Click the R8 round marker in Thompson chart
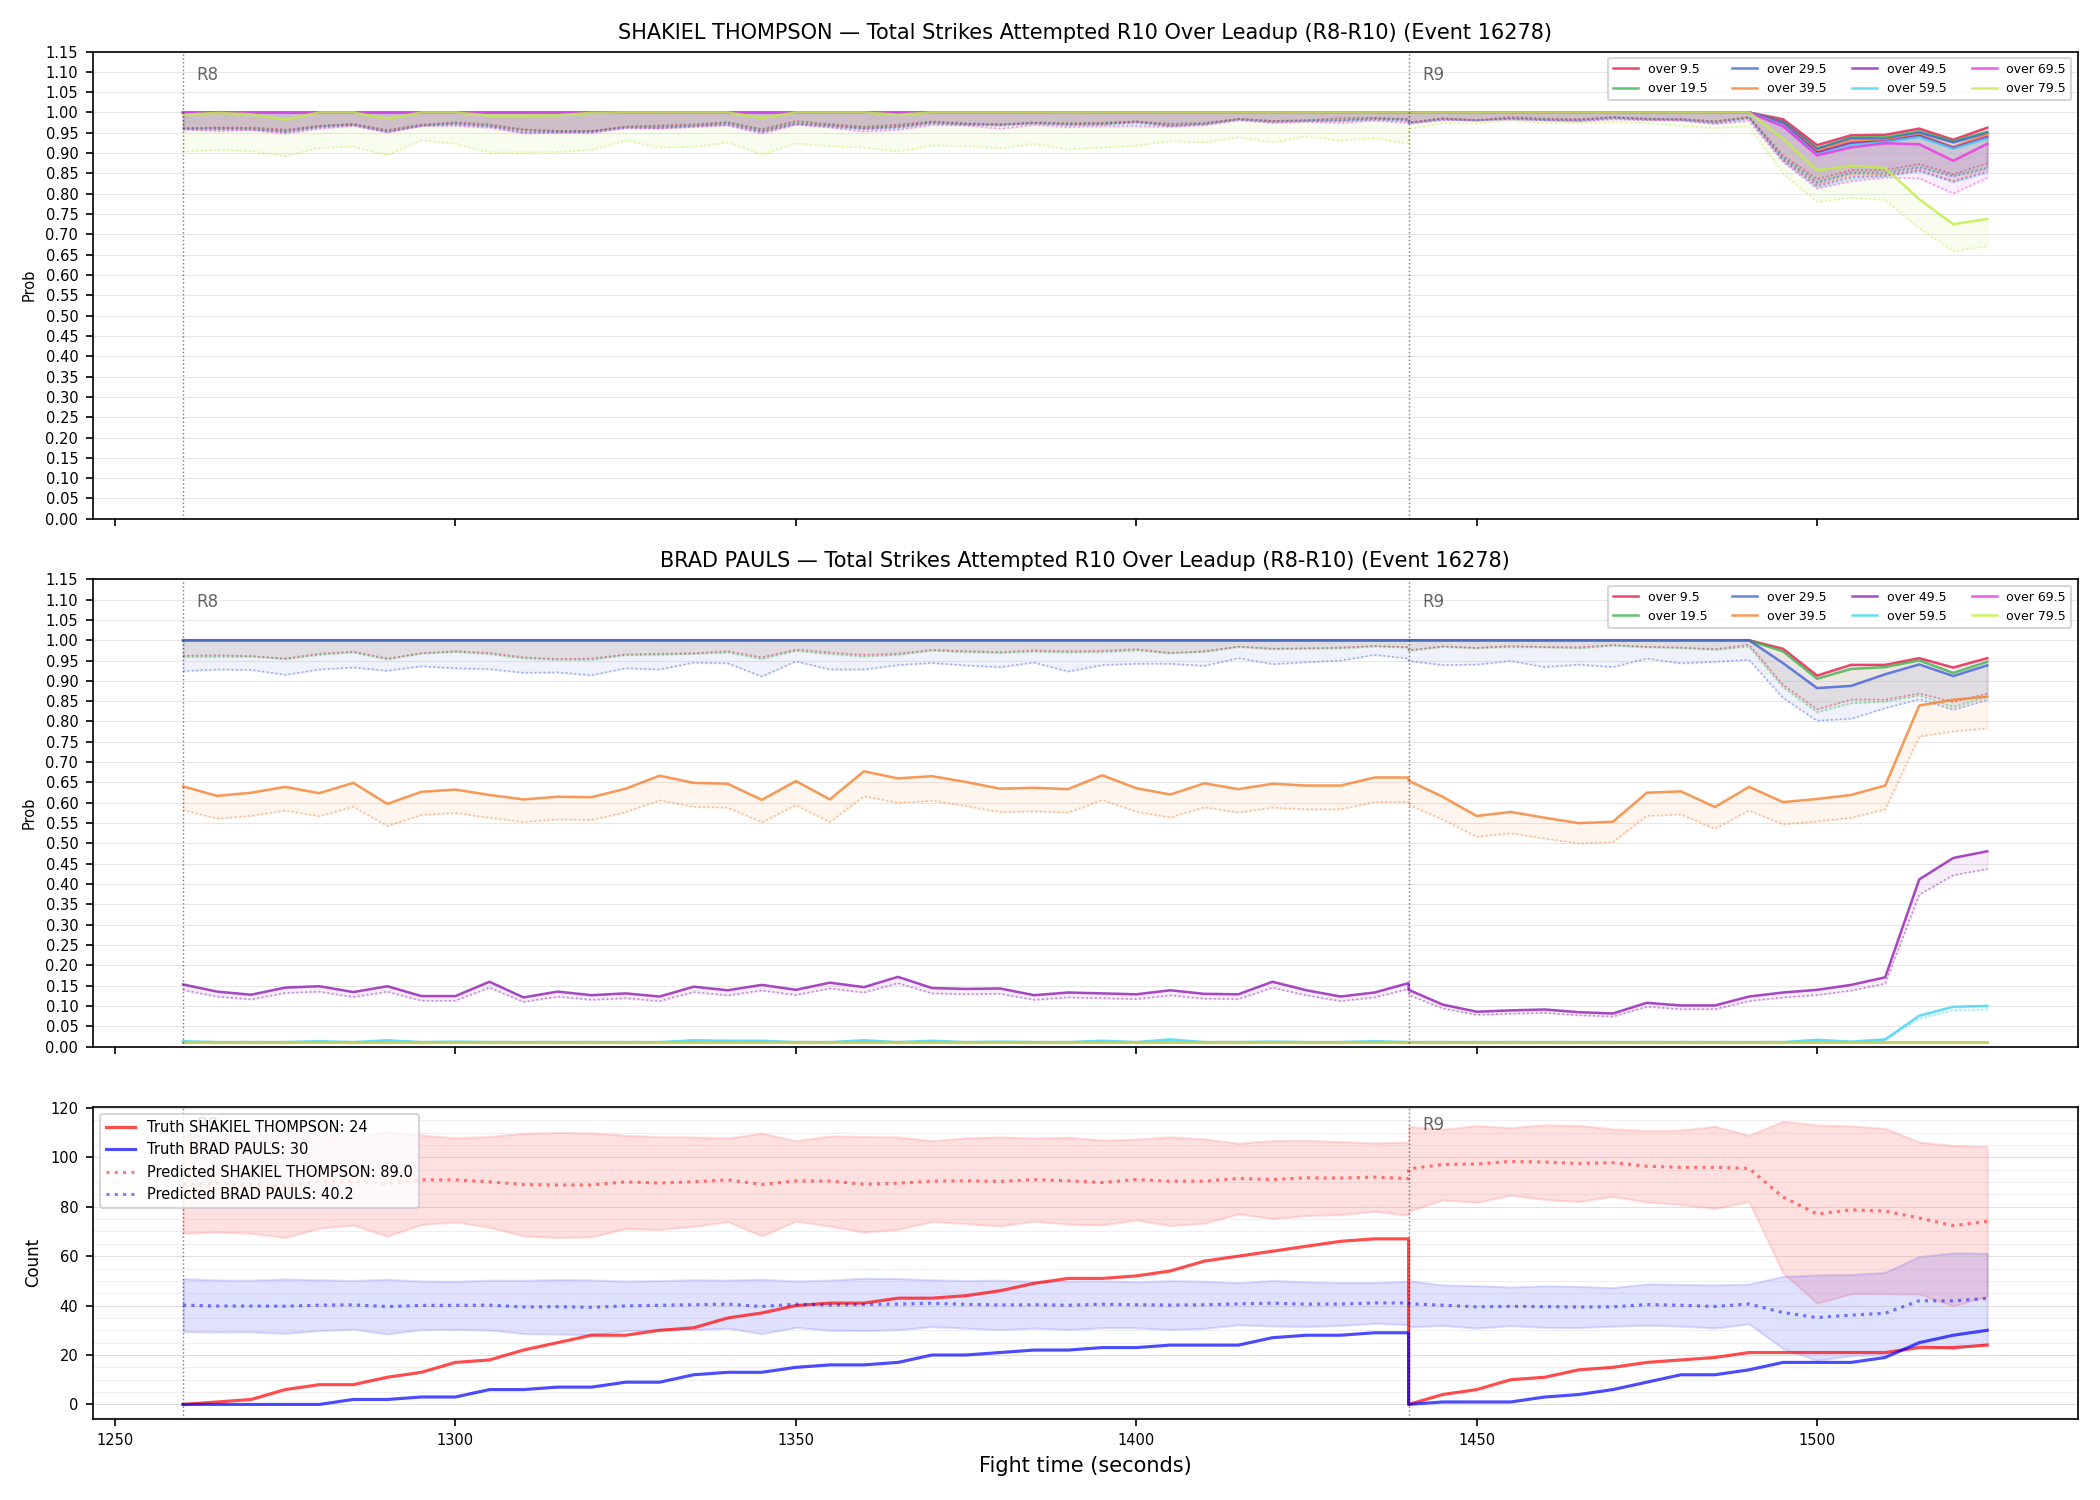This screenshot has width=2100, height=1500. (x=207, y=74)
